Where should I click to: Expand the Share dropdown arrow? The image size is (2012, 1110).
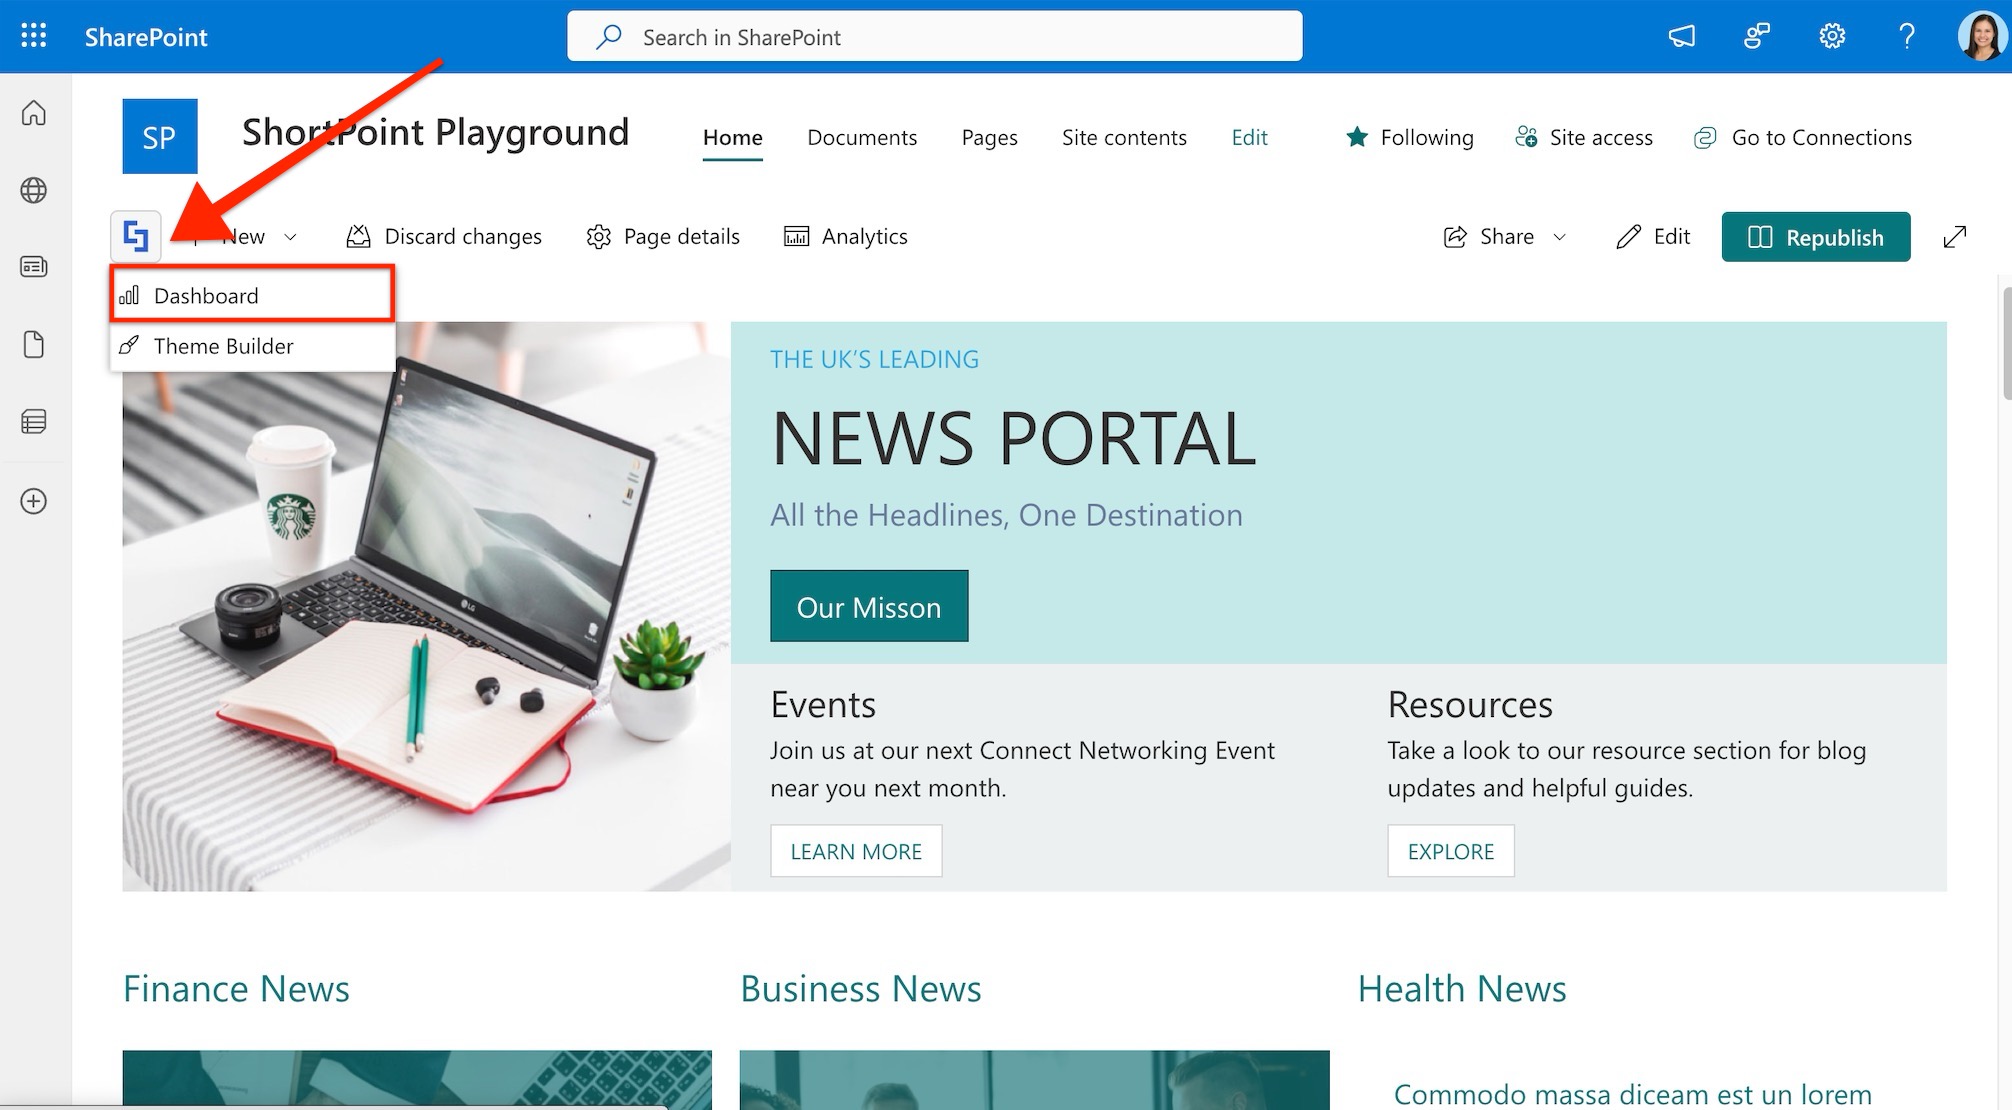click(x=1559, y=237)
